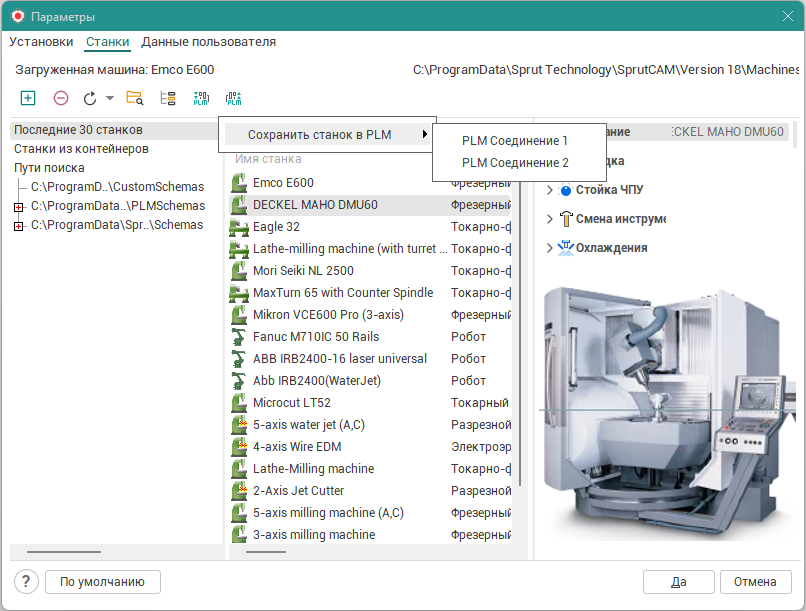Viewport: 806px width, 611px height.
Task: Expand the C:\ProgramData..\PLMSchemas tree node
Action: 18,207
